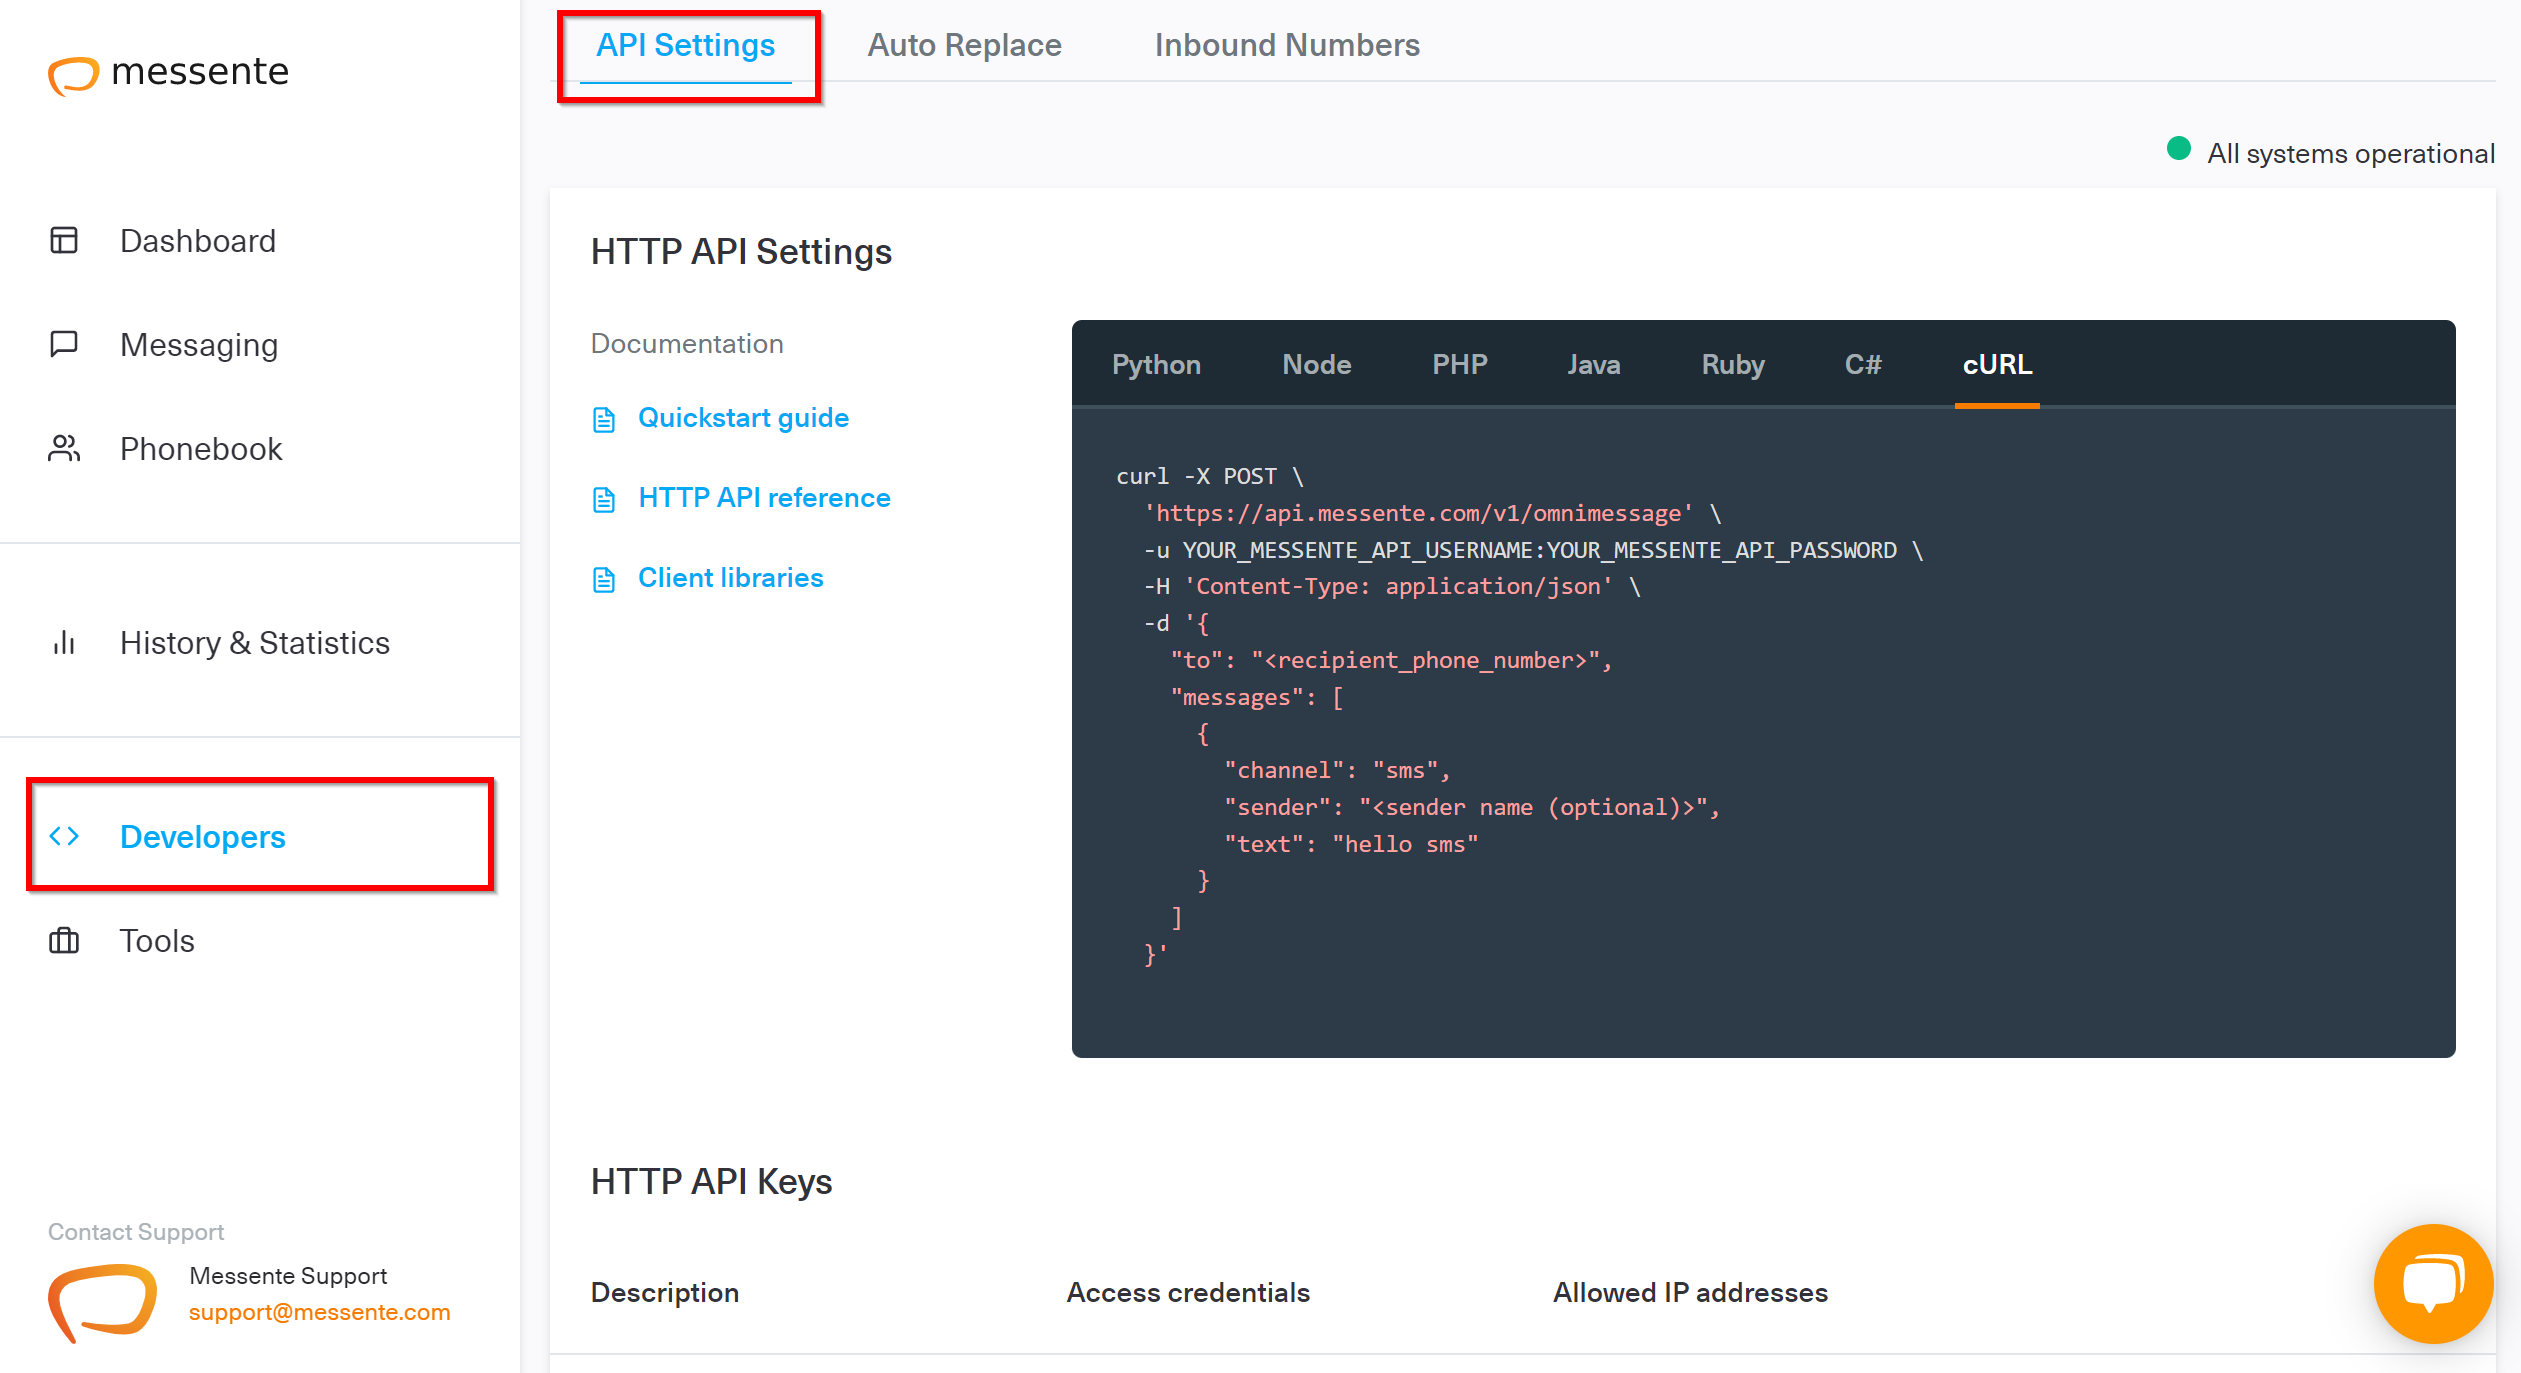
Task: Click the recipient_phone_number code line
Action: [x=1391, y=661]
